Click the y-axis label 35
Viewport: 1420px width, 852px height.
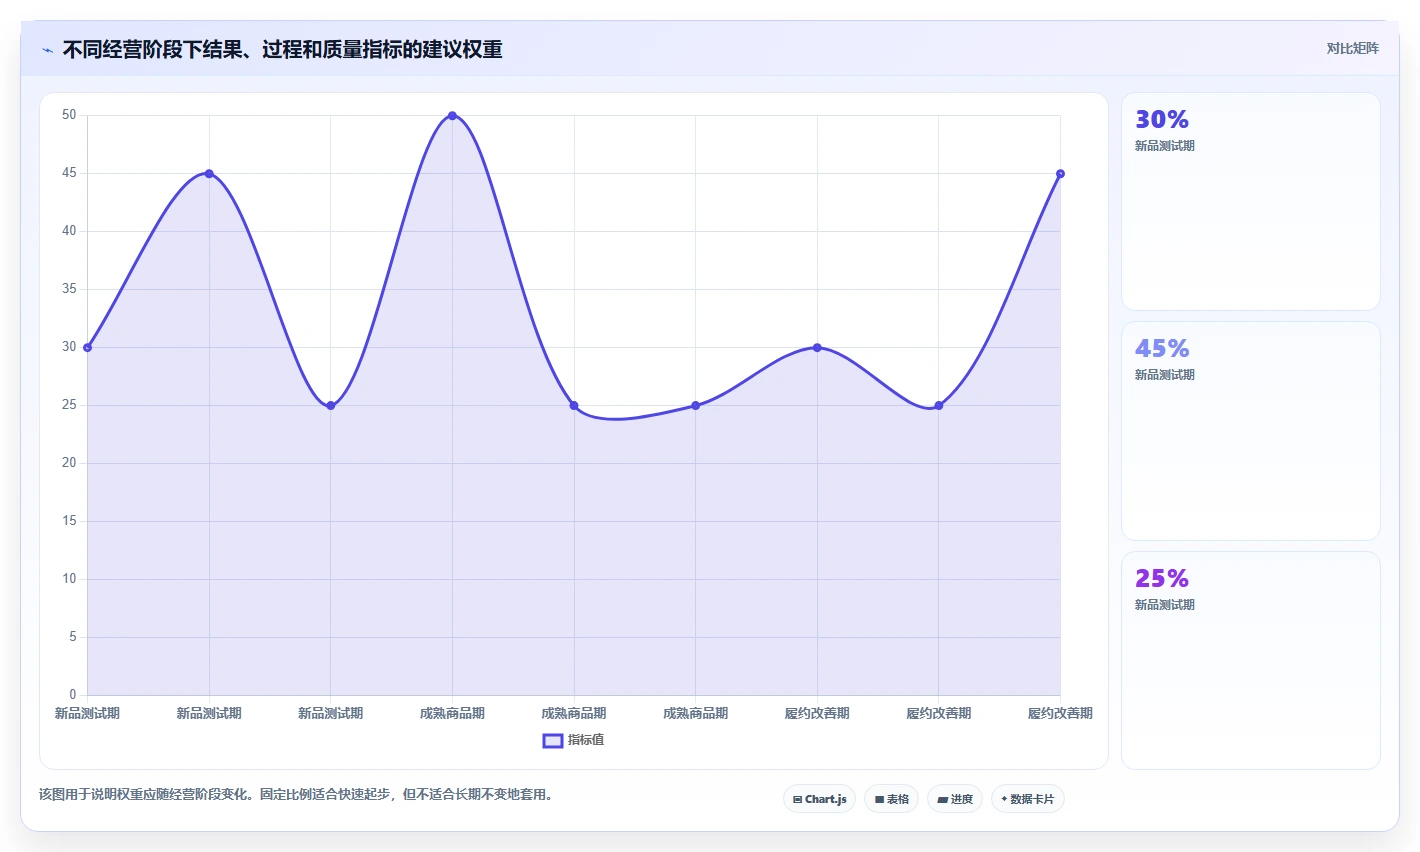click(x=69, y=289)
